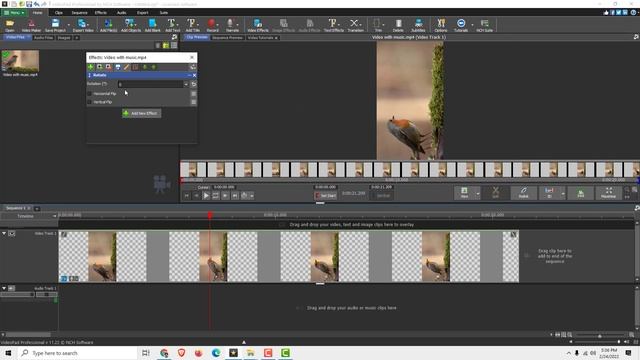Click the save disk icon in title bar
640x360 pixels.
[x=29, y=4]
